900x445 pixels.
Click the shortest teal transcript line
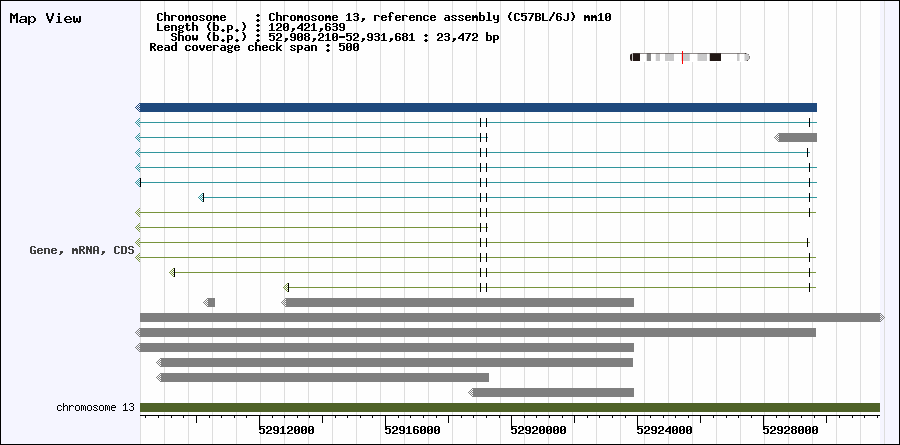point(507,198)
